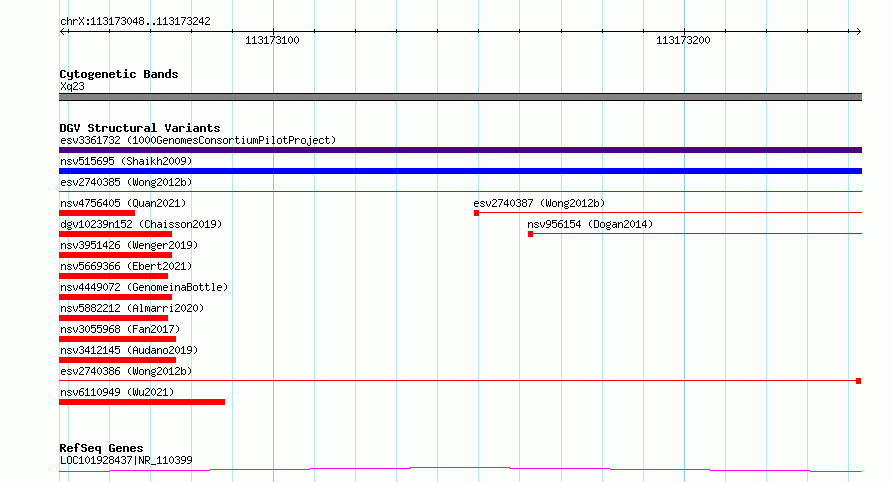890x482 pixels.
Task: Select the DGV Structural Variants track title
Action: (x=140, y=128)
